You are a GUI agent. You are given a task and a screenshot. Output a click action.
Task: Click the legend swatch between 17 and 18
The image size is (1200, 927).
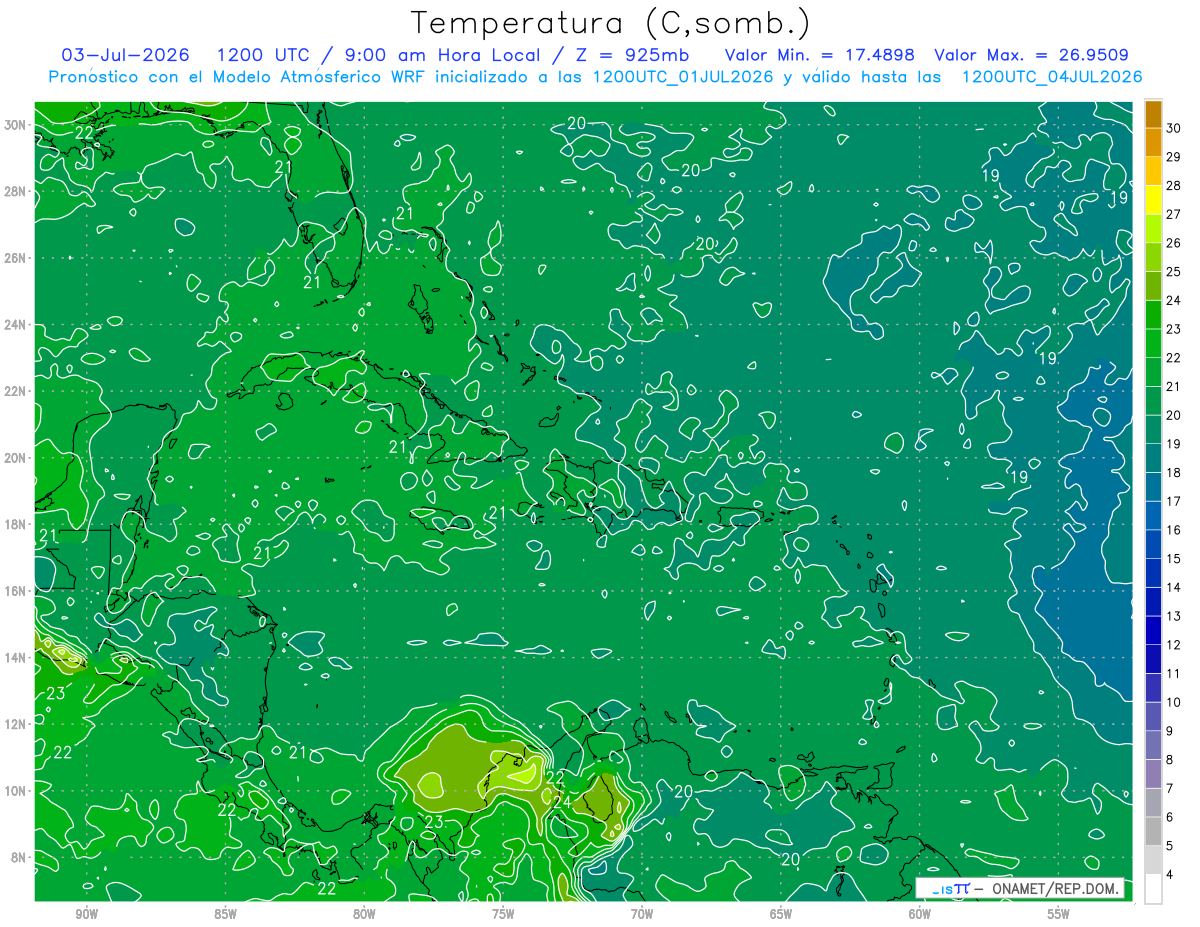click(x=1153, y=487)
